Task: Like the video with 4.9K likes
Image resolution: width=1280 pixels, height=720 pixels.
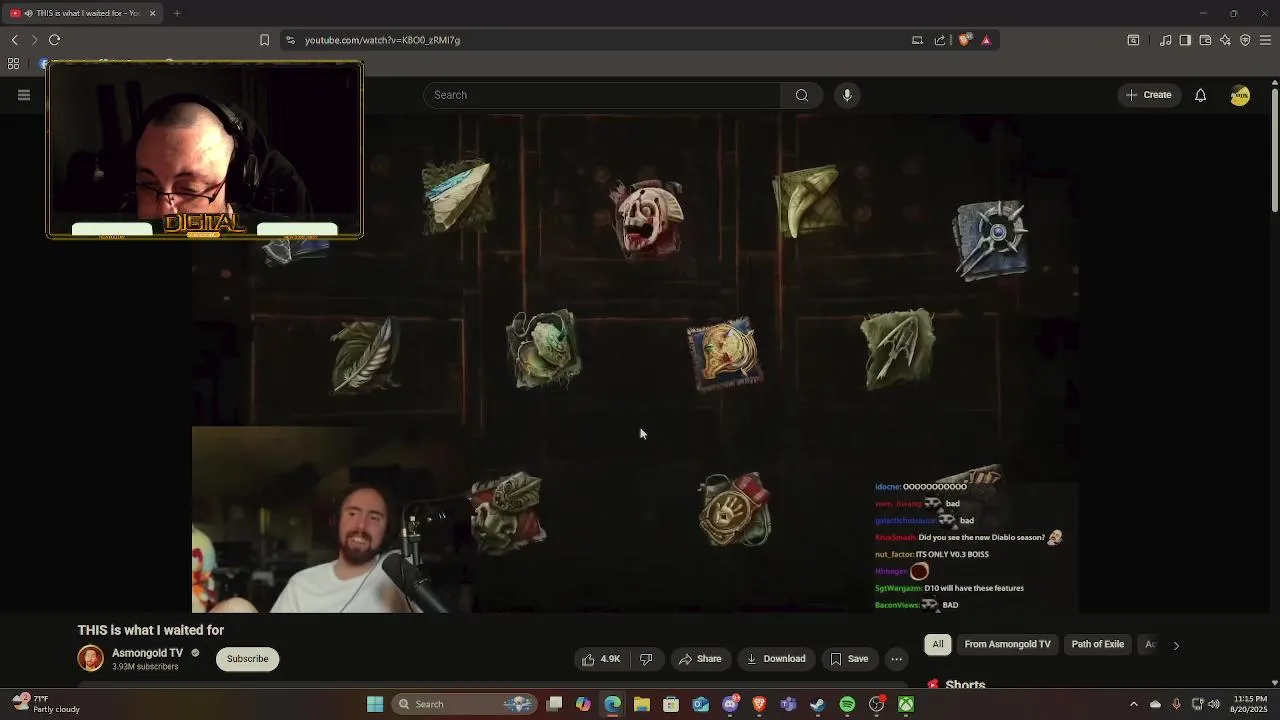Action: 601,659
